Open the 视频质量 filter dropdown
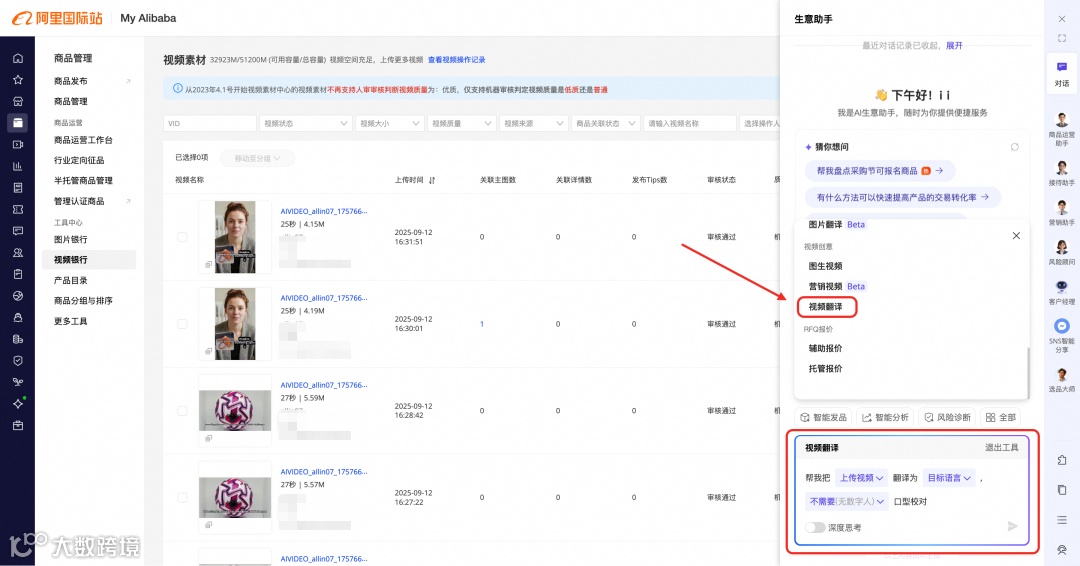This screenshot has width=1080, height=566. pyautogui.click(x=461, y=123)
